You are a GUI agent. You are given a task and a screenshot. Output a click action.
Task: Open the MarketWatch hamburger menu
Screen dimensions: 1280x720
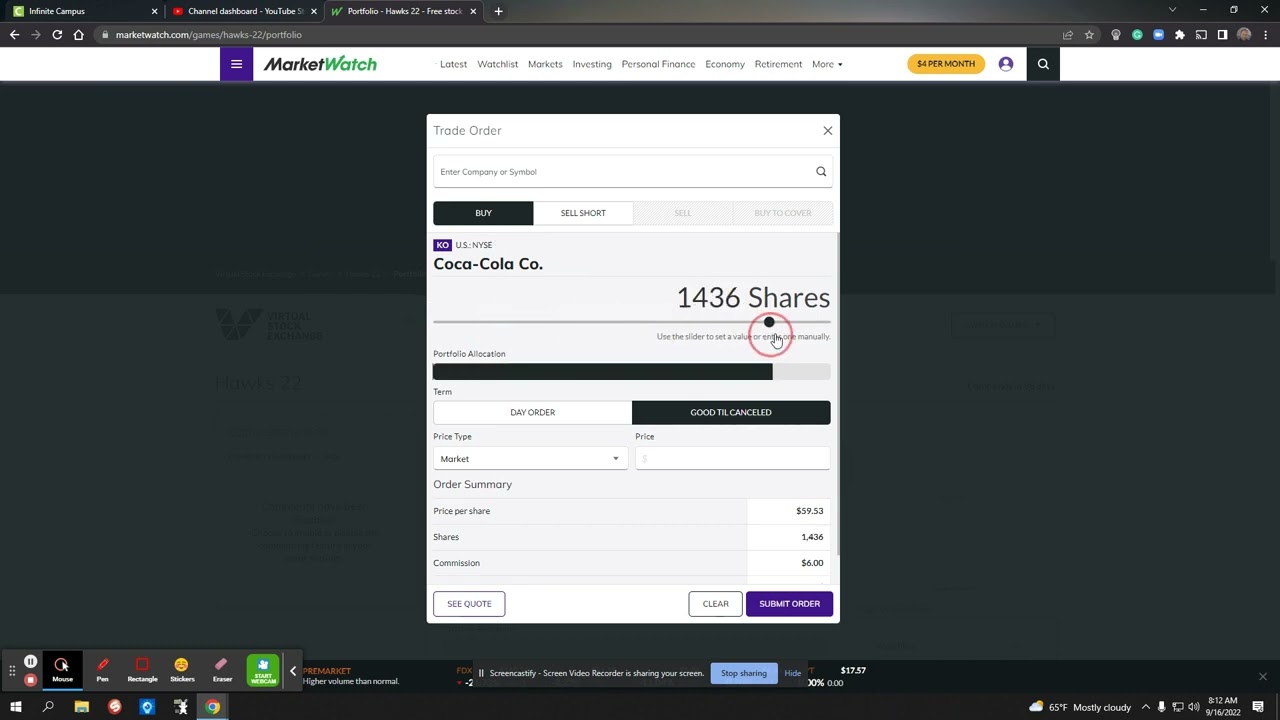point(236,64)
